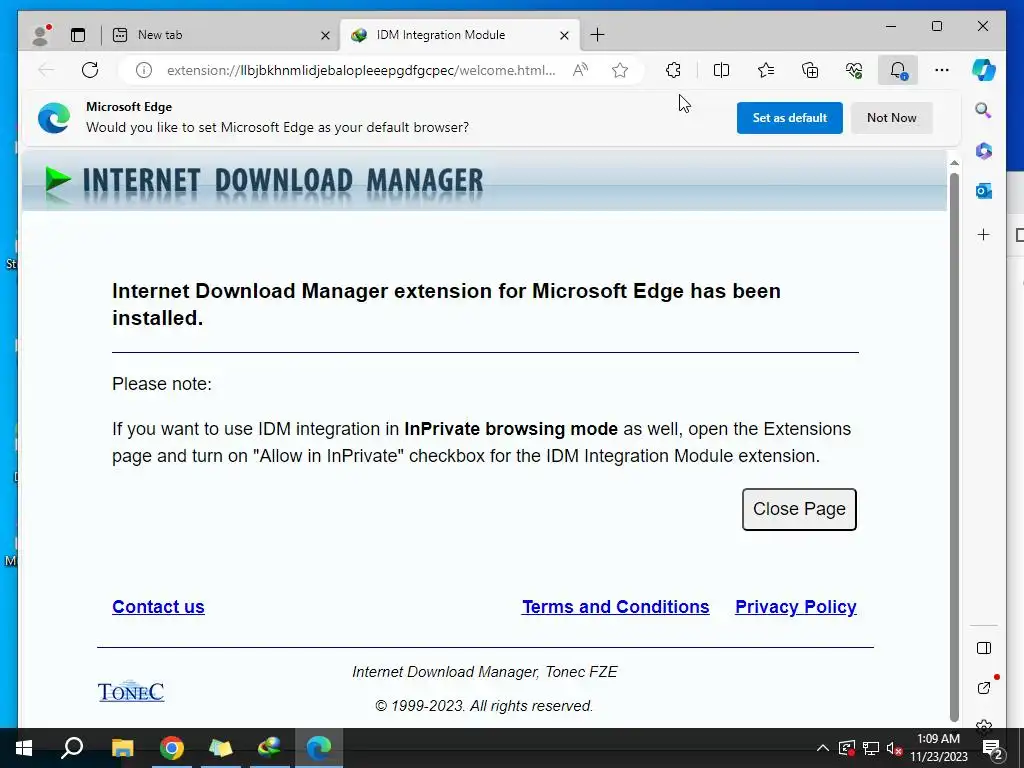This screenshot has width=1024, height=768.
Task: Close the New tab tab
Action: point(325,35)
